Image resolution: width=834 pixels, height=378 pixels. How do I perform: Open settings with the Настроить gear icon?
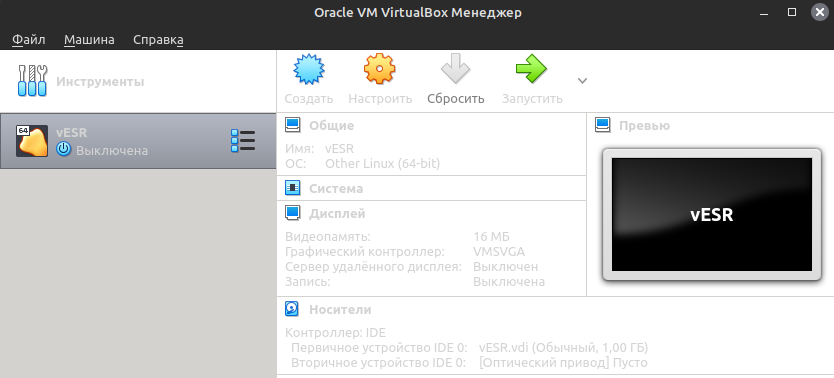coord(380,69)
